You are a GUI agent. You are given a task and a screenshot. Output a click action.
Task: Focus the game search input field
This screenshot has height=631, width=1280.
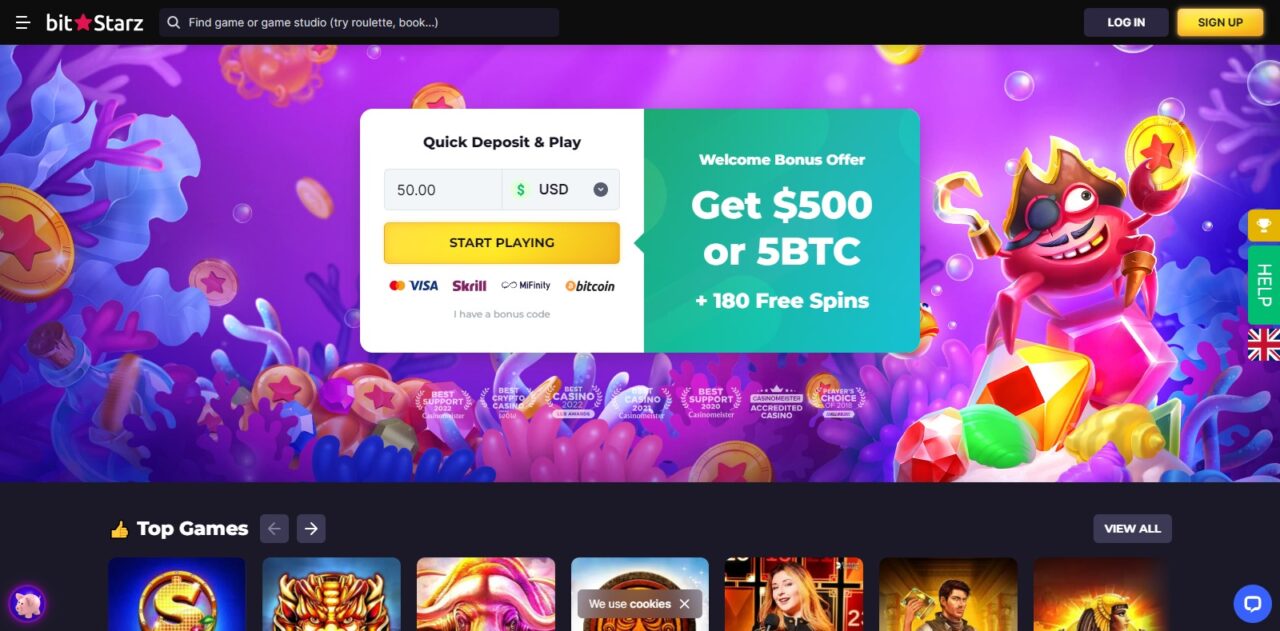pos(359,22)
